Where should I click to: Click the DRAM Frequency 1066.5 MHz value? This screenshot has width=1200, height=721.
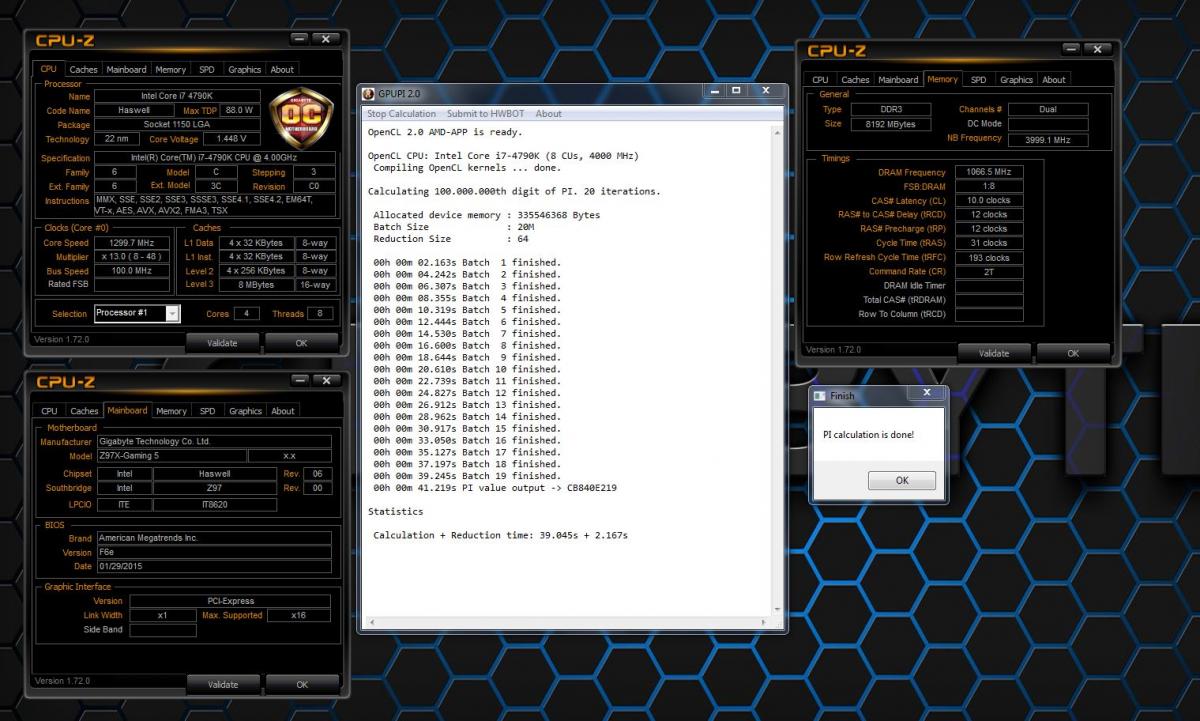pos(988,172)
